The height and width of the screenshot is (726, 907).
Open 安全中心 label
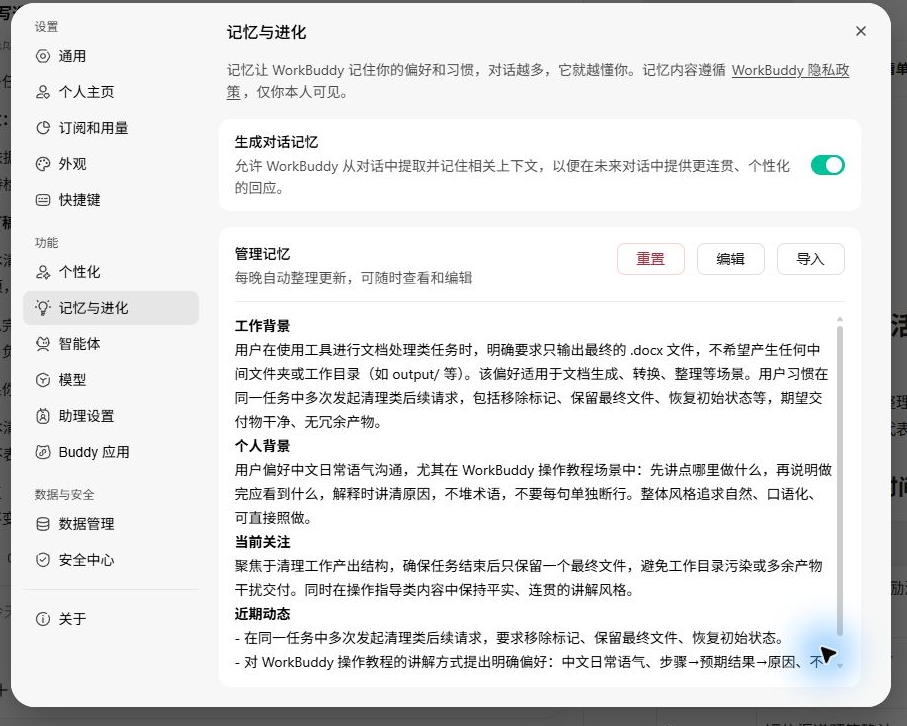[x=86, y=560]
